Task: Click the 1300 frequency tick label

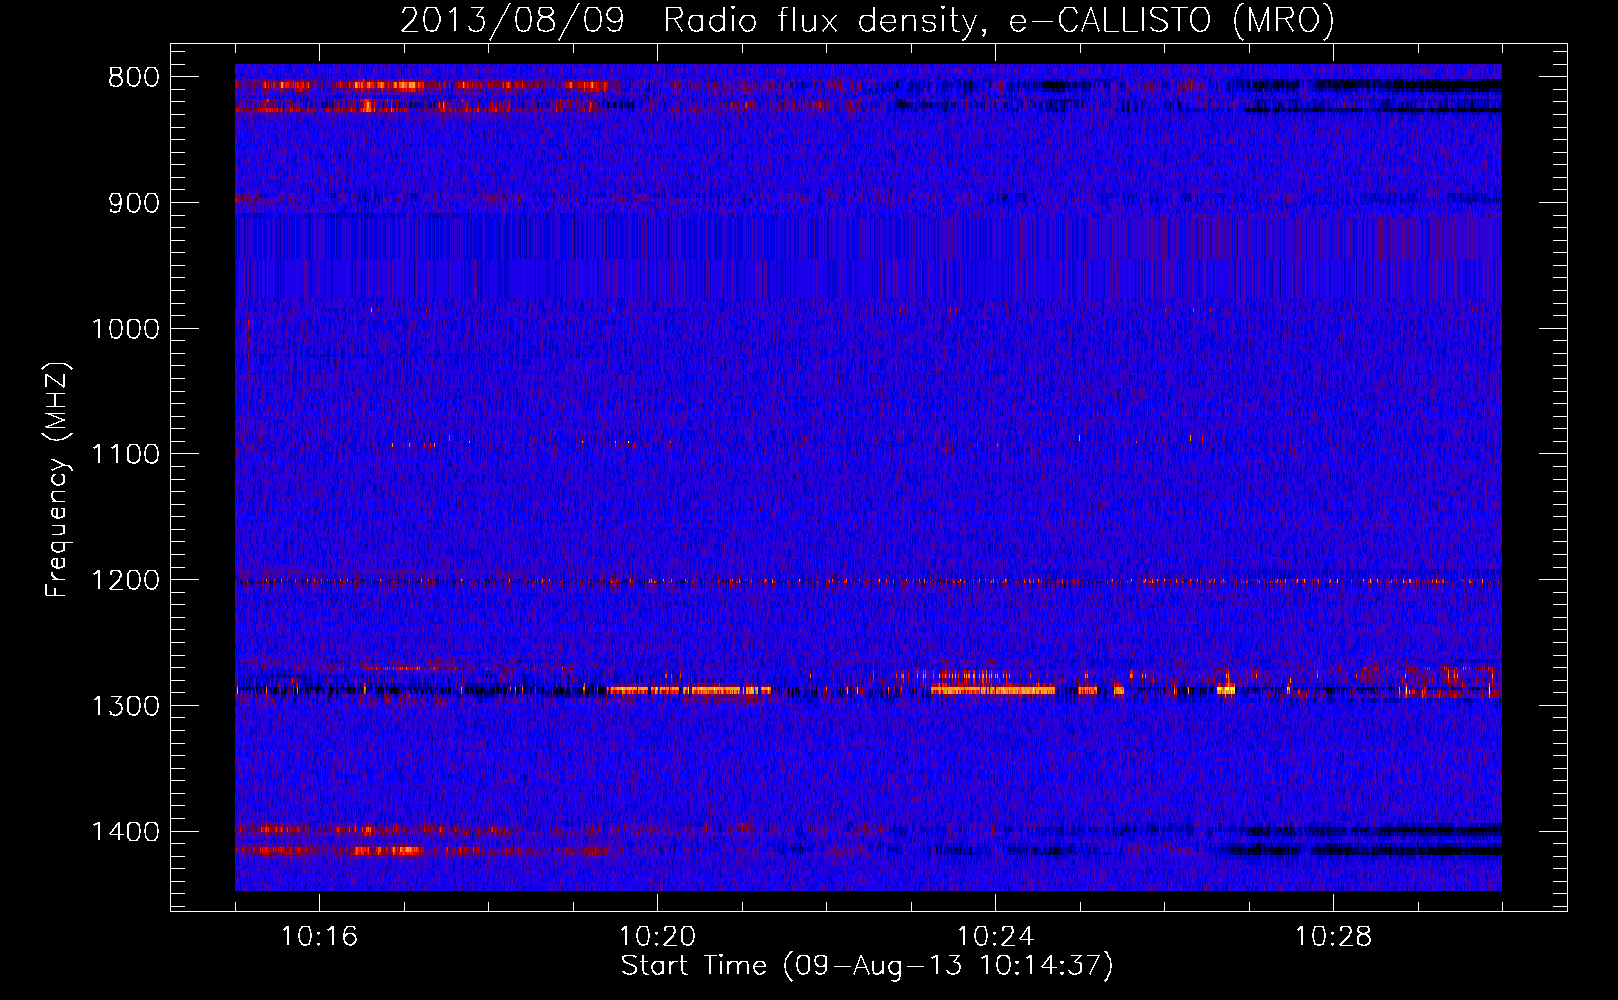Action: click(125, 706)
